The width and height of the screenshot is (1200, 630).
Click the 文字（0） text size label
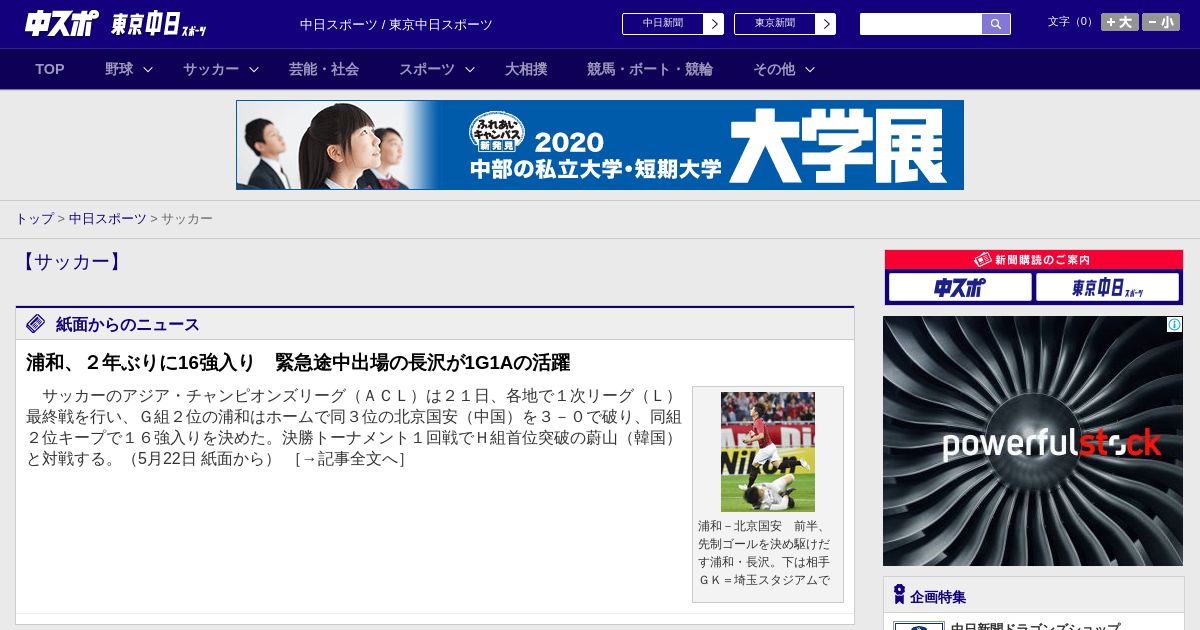point(1072,21)
